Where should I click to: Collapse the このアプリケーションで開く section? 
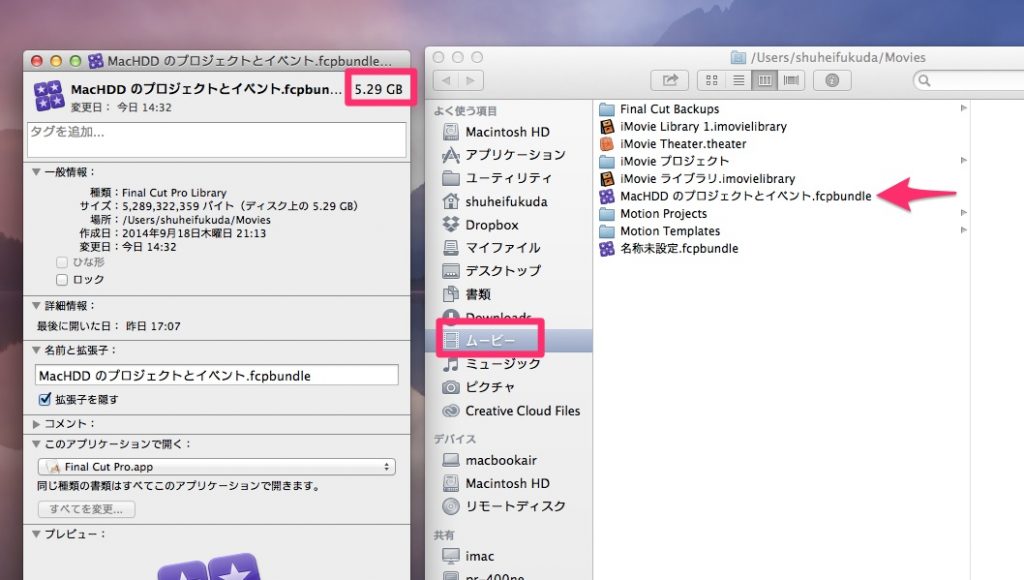click(x=36, y=444)
